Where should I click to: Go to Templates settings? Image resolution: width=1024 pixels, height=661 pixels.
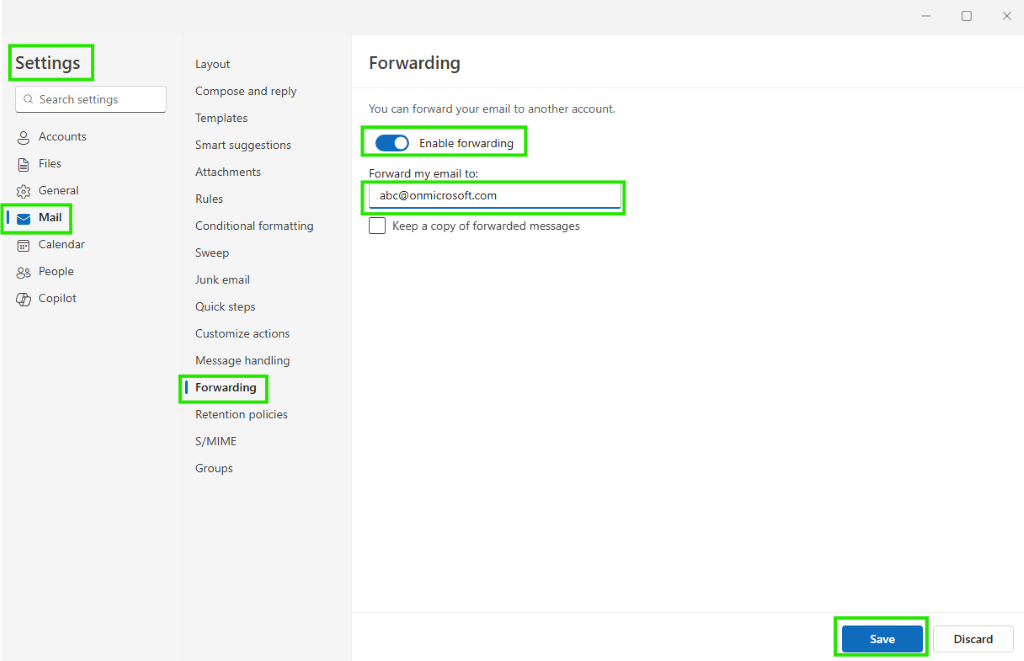click(x=221, y=118)
